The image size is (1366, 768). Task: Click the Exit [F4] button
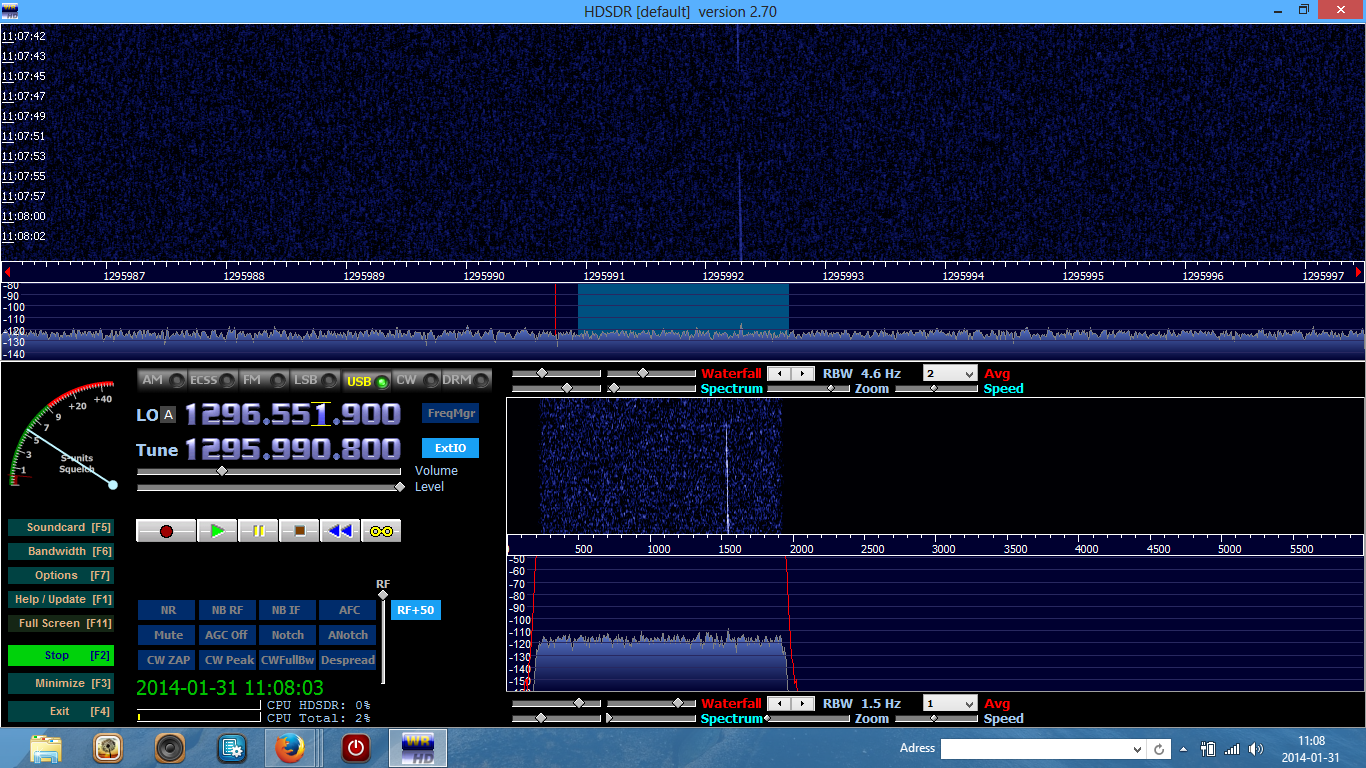(x=60, y=711)
